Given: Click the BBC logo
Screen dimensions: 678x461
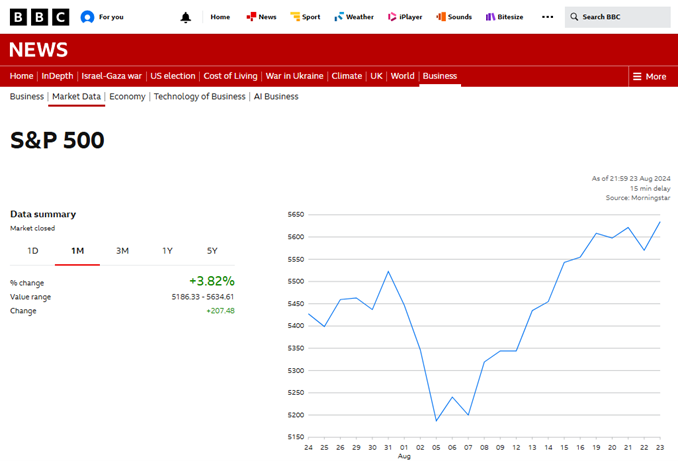Looking at the screenshot, I should (39, 17).
